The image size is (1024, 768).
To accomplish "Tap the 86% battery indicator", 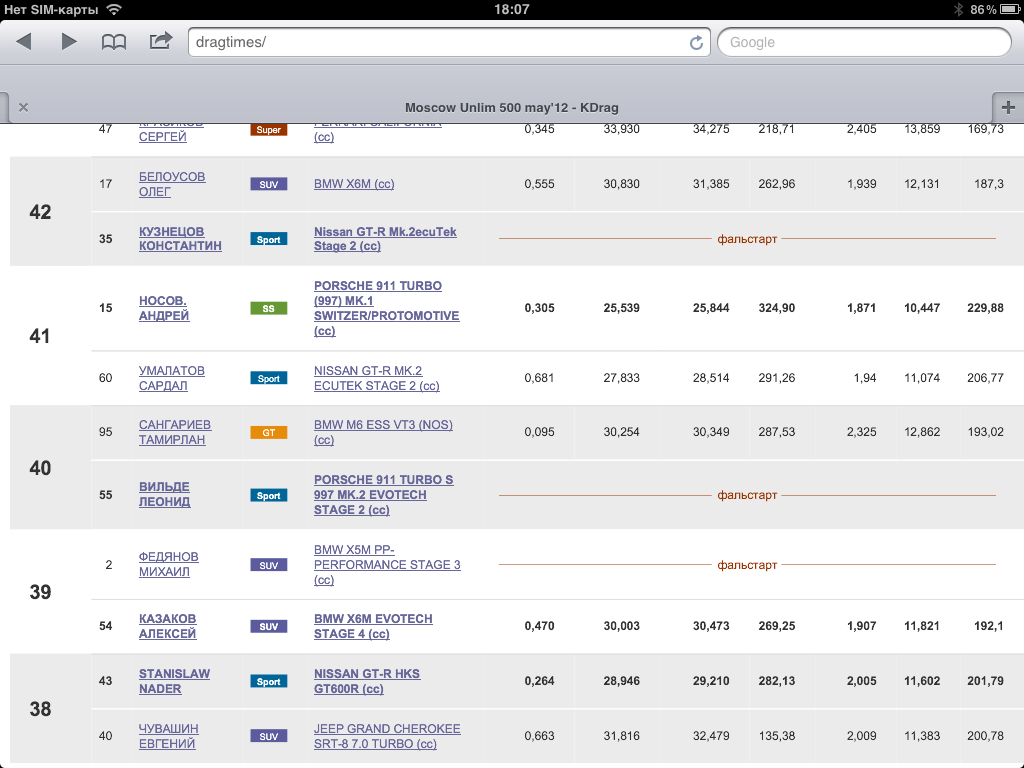I will (996, 9).
